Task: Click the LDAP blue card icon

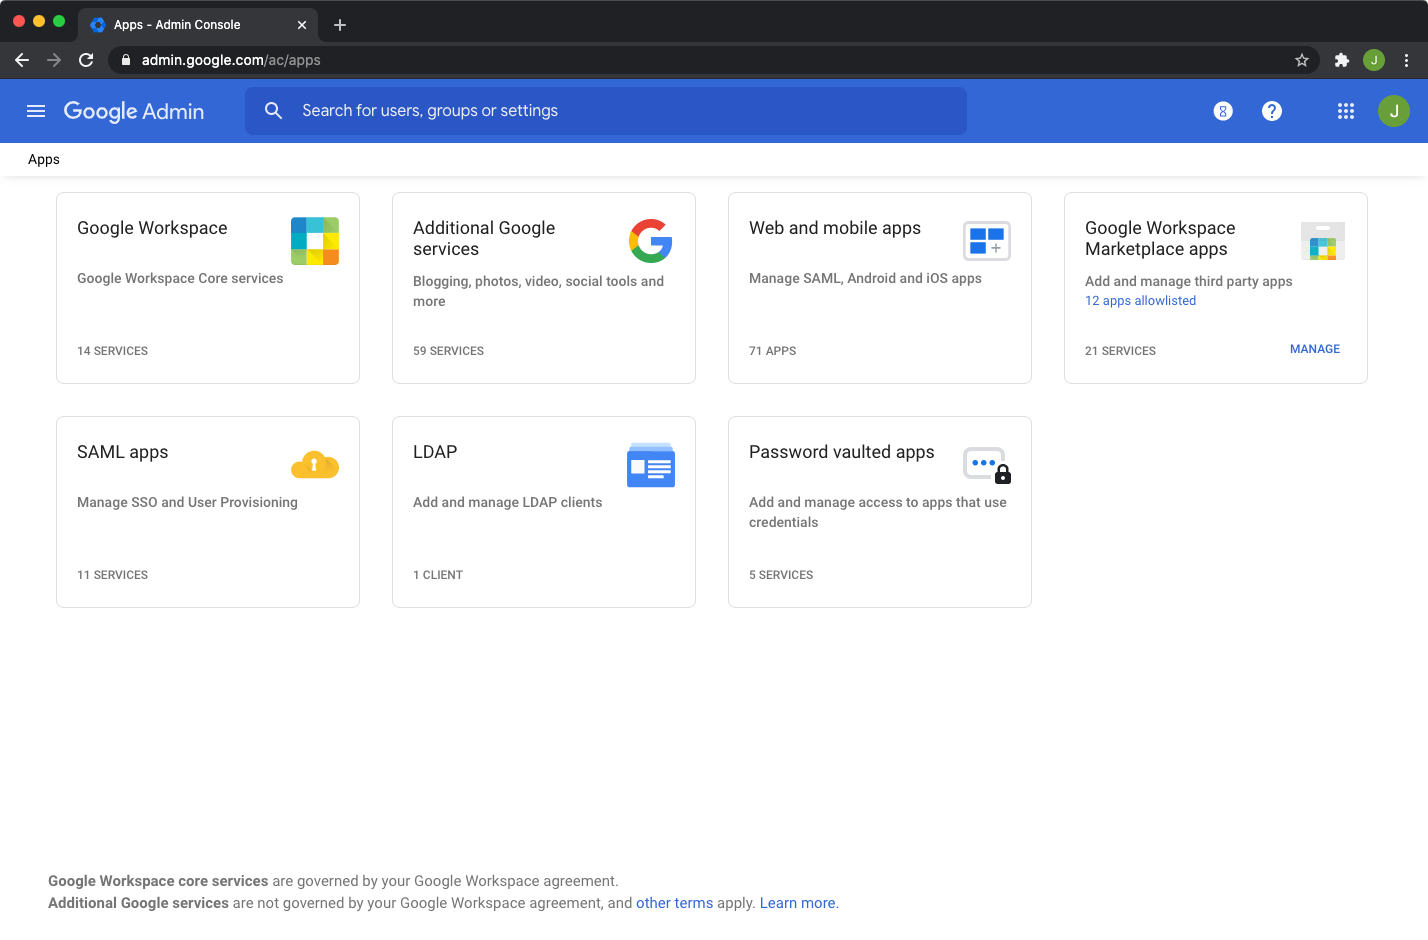Action: coord(650,465)
